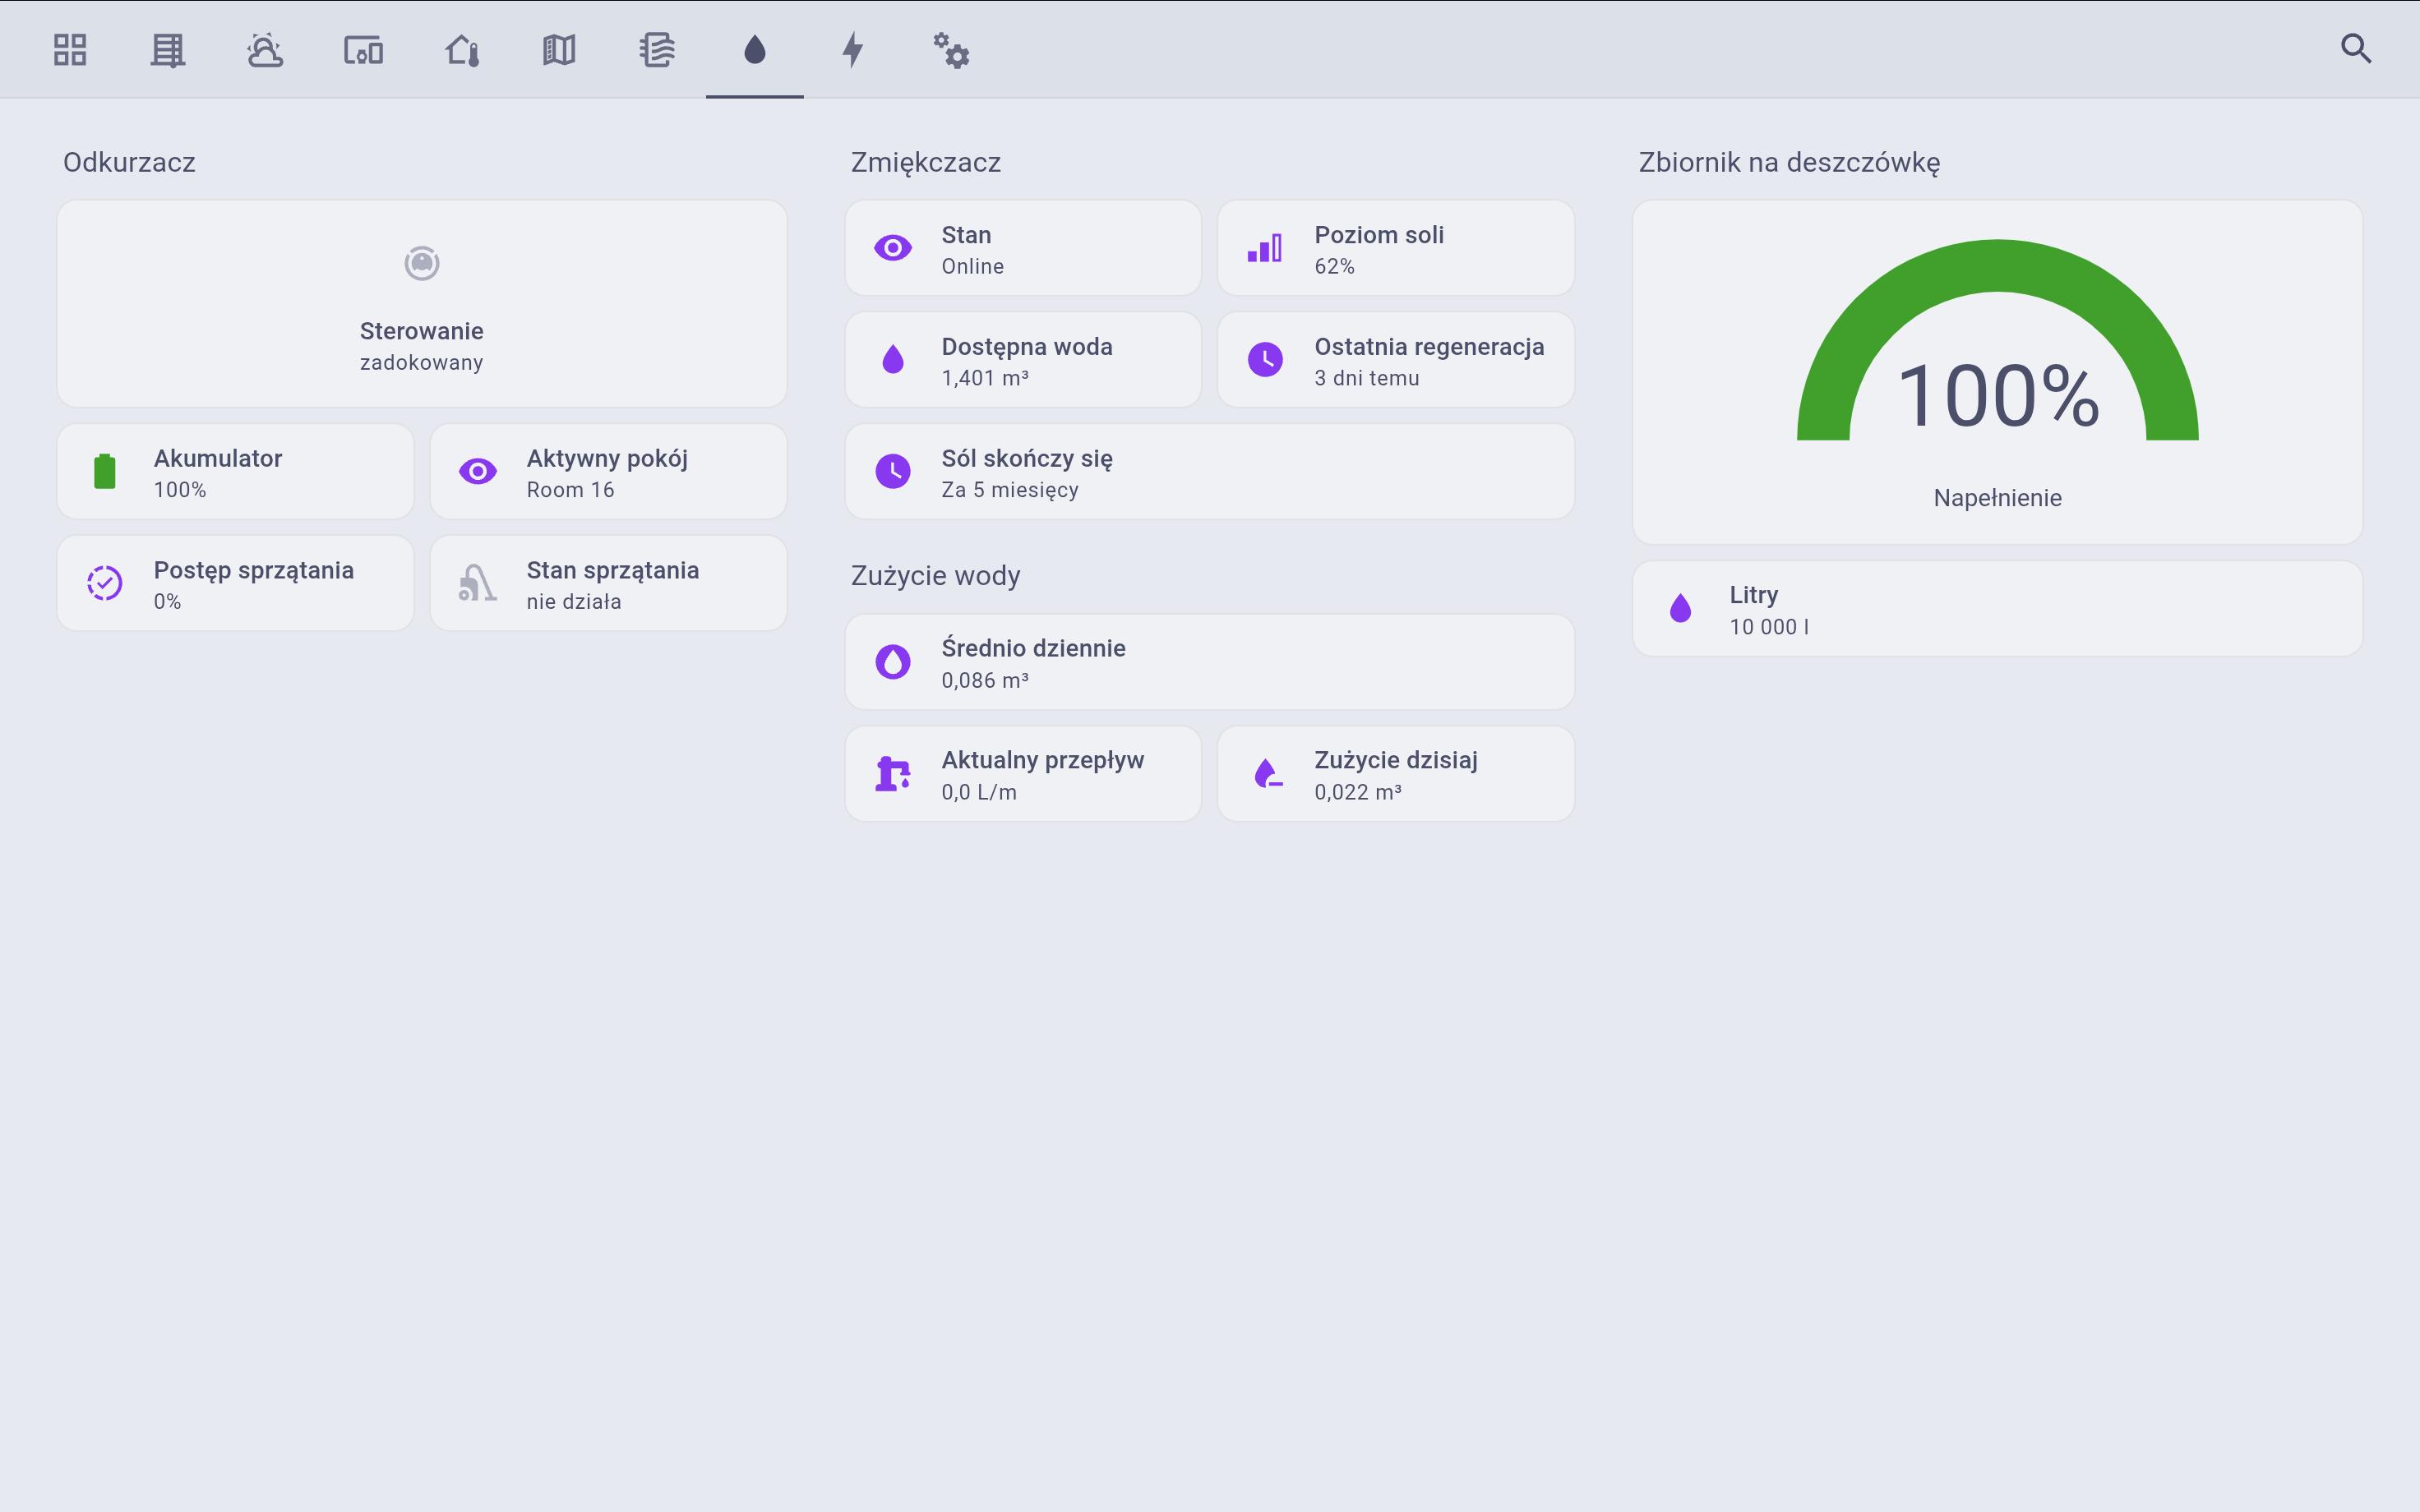Open the weather tab
2420x1512 pixels.
[265, 49]
